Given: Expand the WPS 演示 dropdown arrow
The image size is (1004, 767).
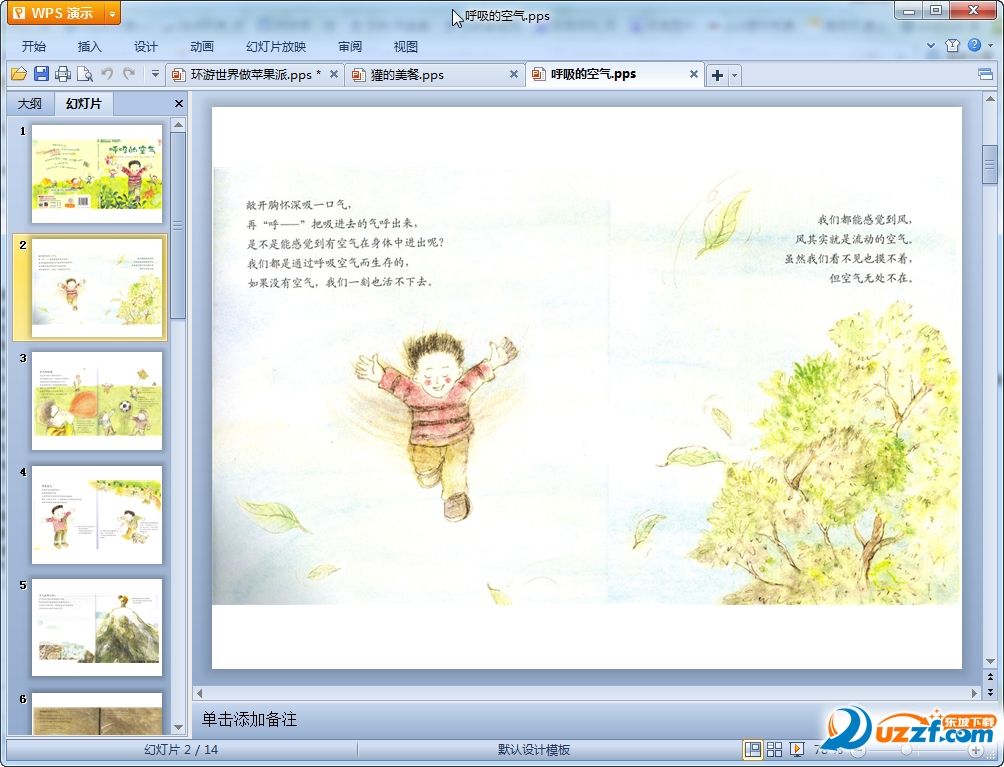Looking at the screenshot, I should [112, 13].
